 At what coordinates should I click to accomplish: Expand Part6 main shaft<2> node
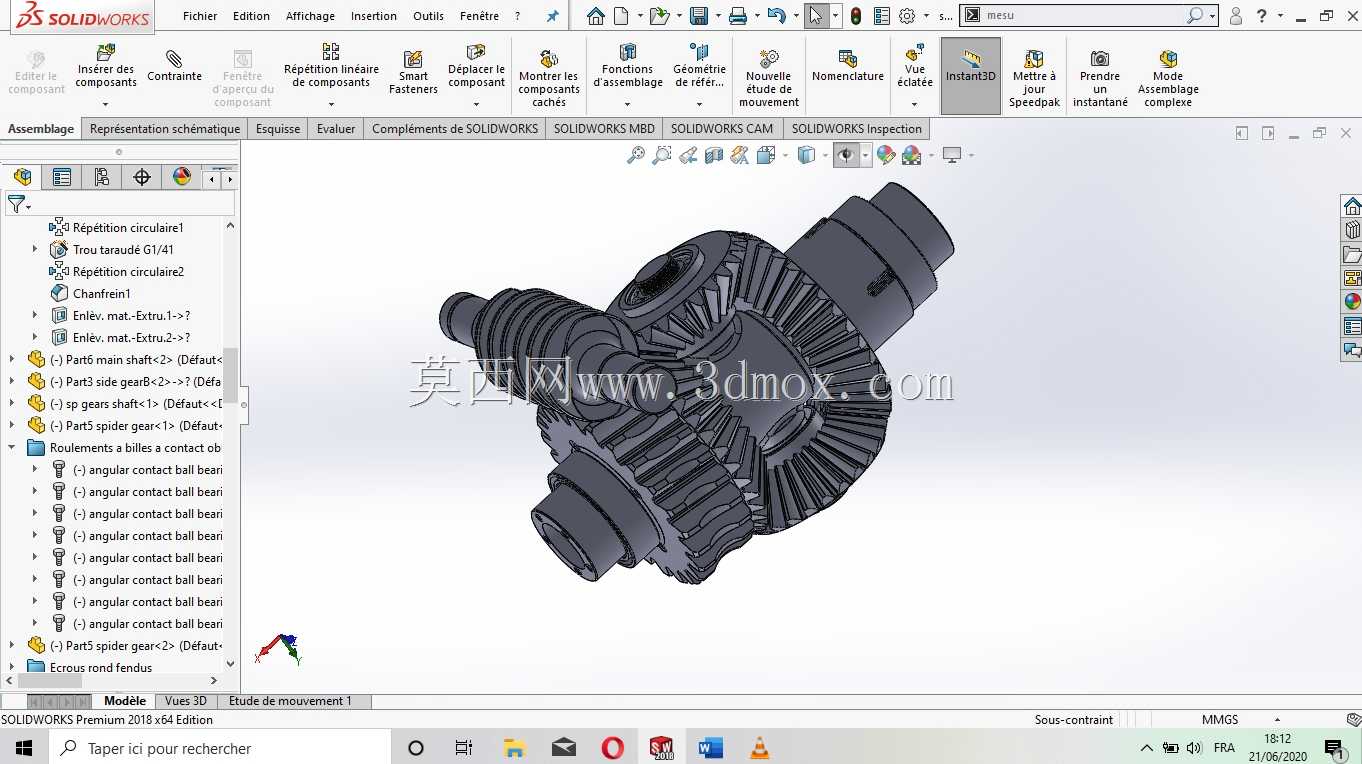point(12,360)
